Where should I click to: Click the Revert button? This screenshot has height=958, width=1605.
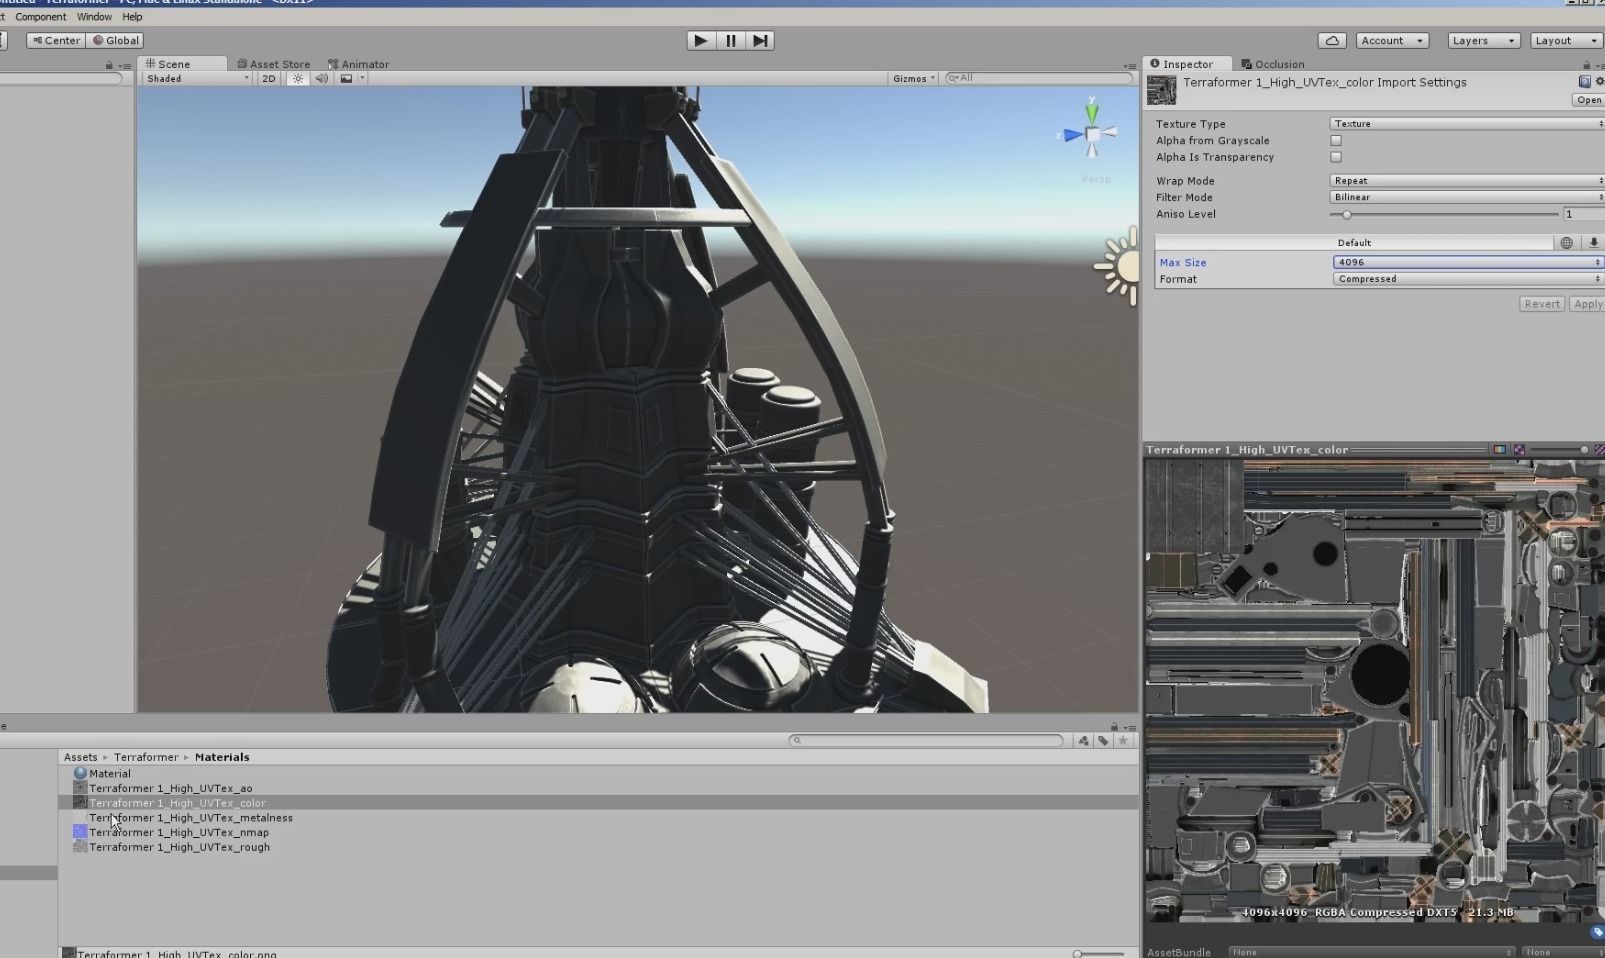click(1542, 304)
